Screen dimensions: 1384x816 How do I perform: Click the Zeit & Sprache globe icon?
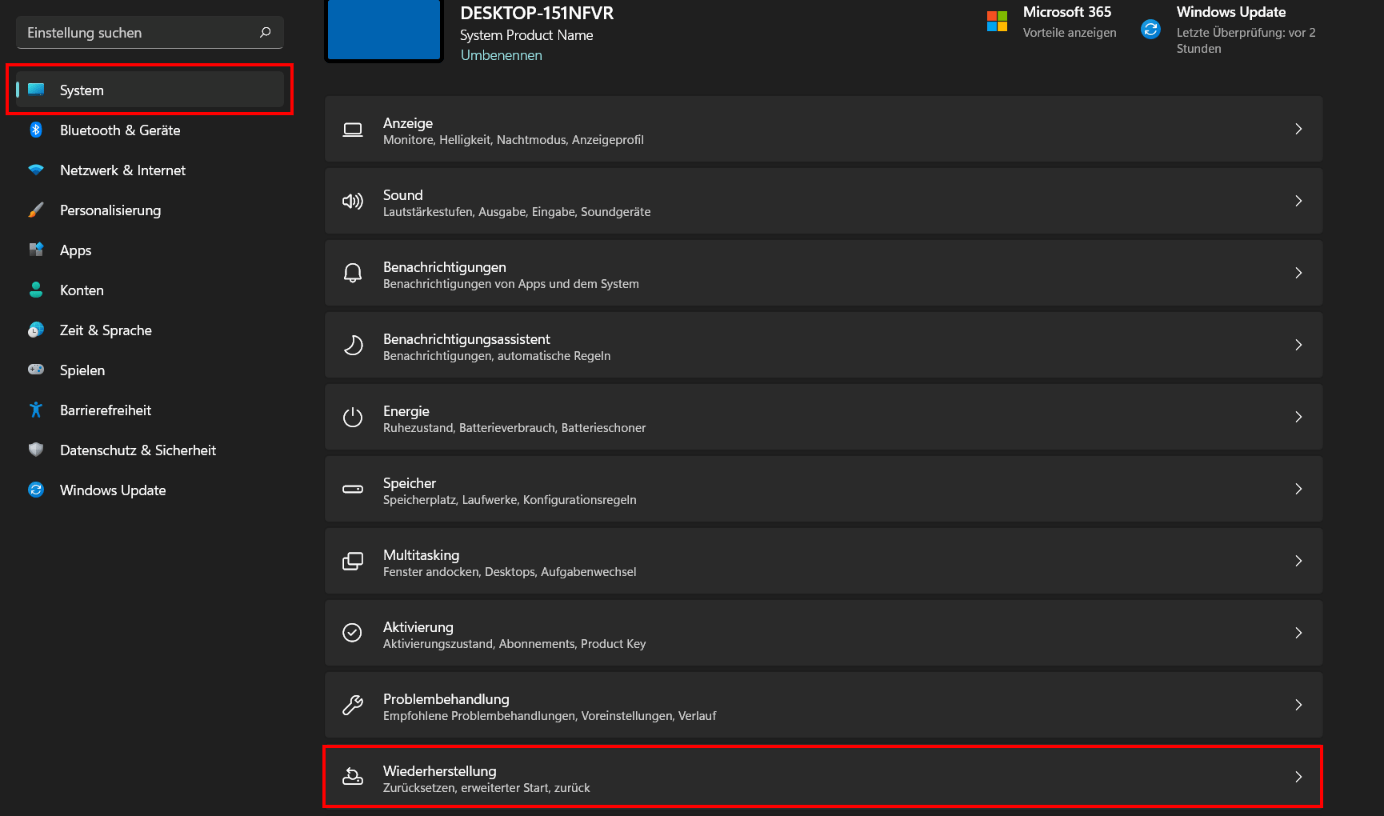click(36, 330)
